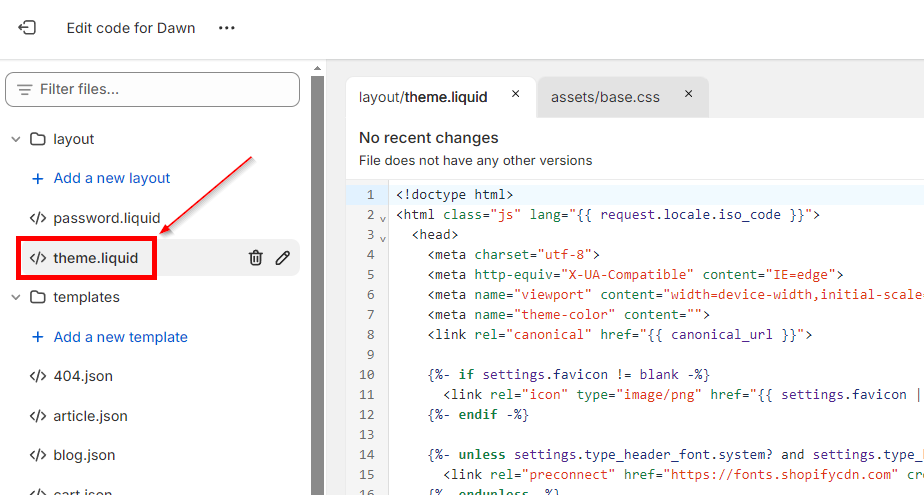
Task: Open blog.json template file
Action: pos(84,455)
